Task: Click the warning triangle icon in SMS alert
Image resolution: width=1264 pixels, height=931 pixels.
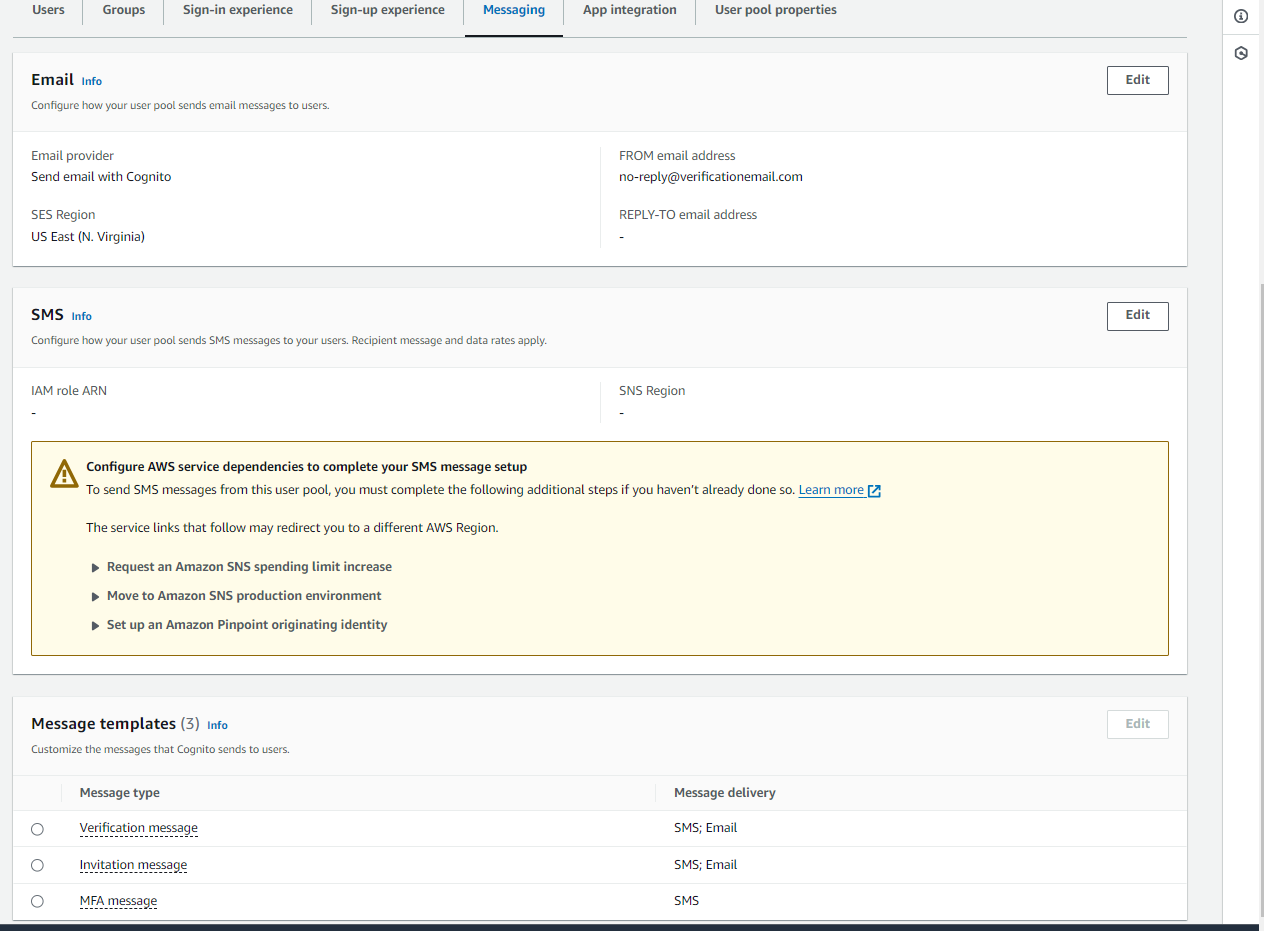Action: point(64,474)
